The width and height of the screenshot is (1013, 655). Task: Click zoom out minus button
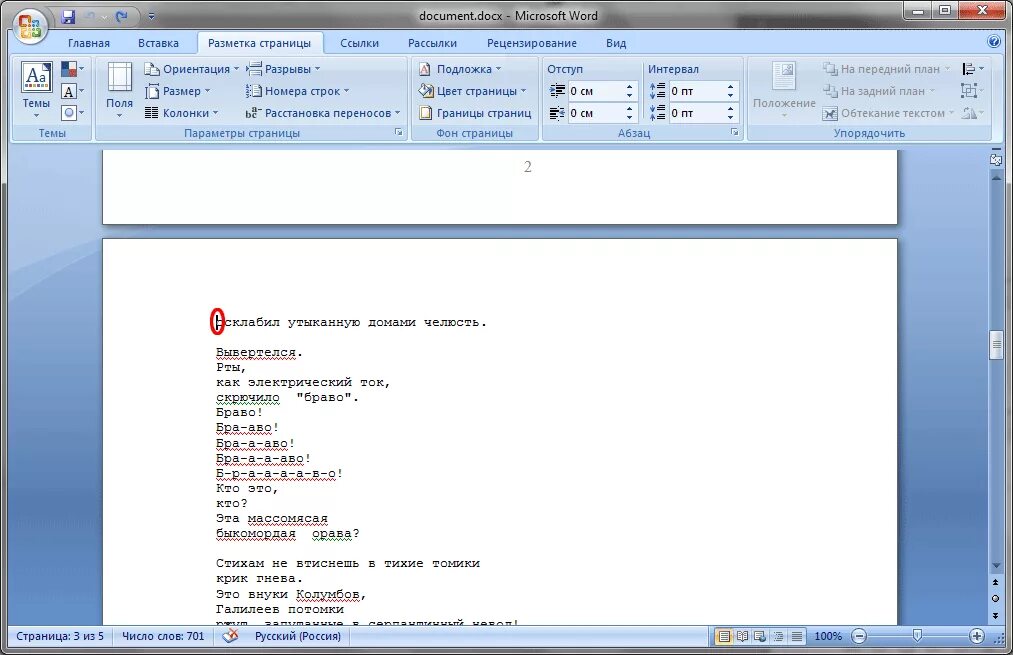(859, 636)
